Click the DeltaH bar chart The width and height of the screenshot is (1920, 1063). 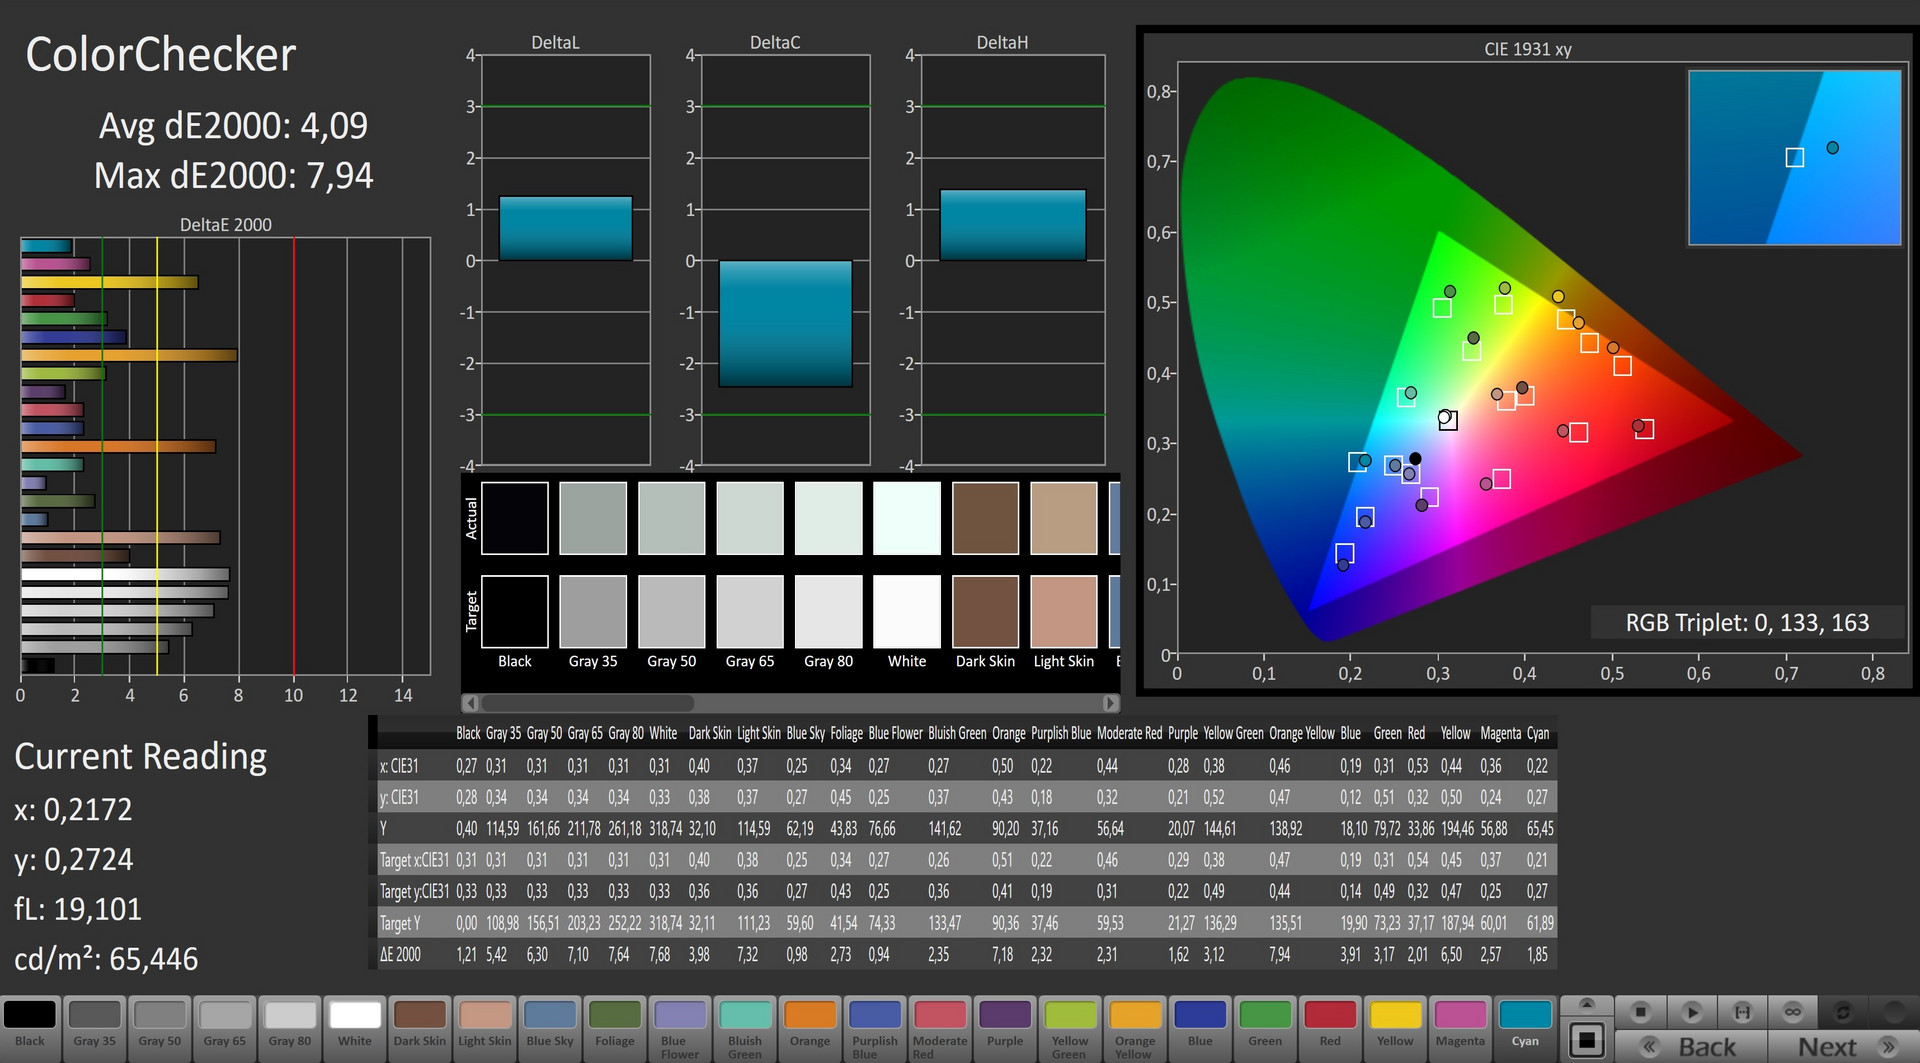1013,260
